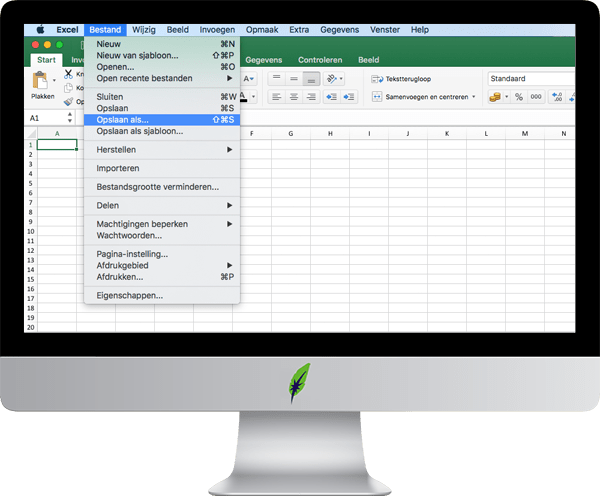Image resolution: width=600 pixels, height=496 pixels.
Task: Click the scissors cut icon
Action: 68,73
